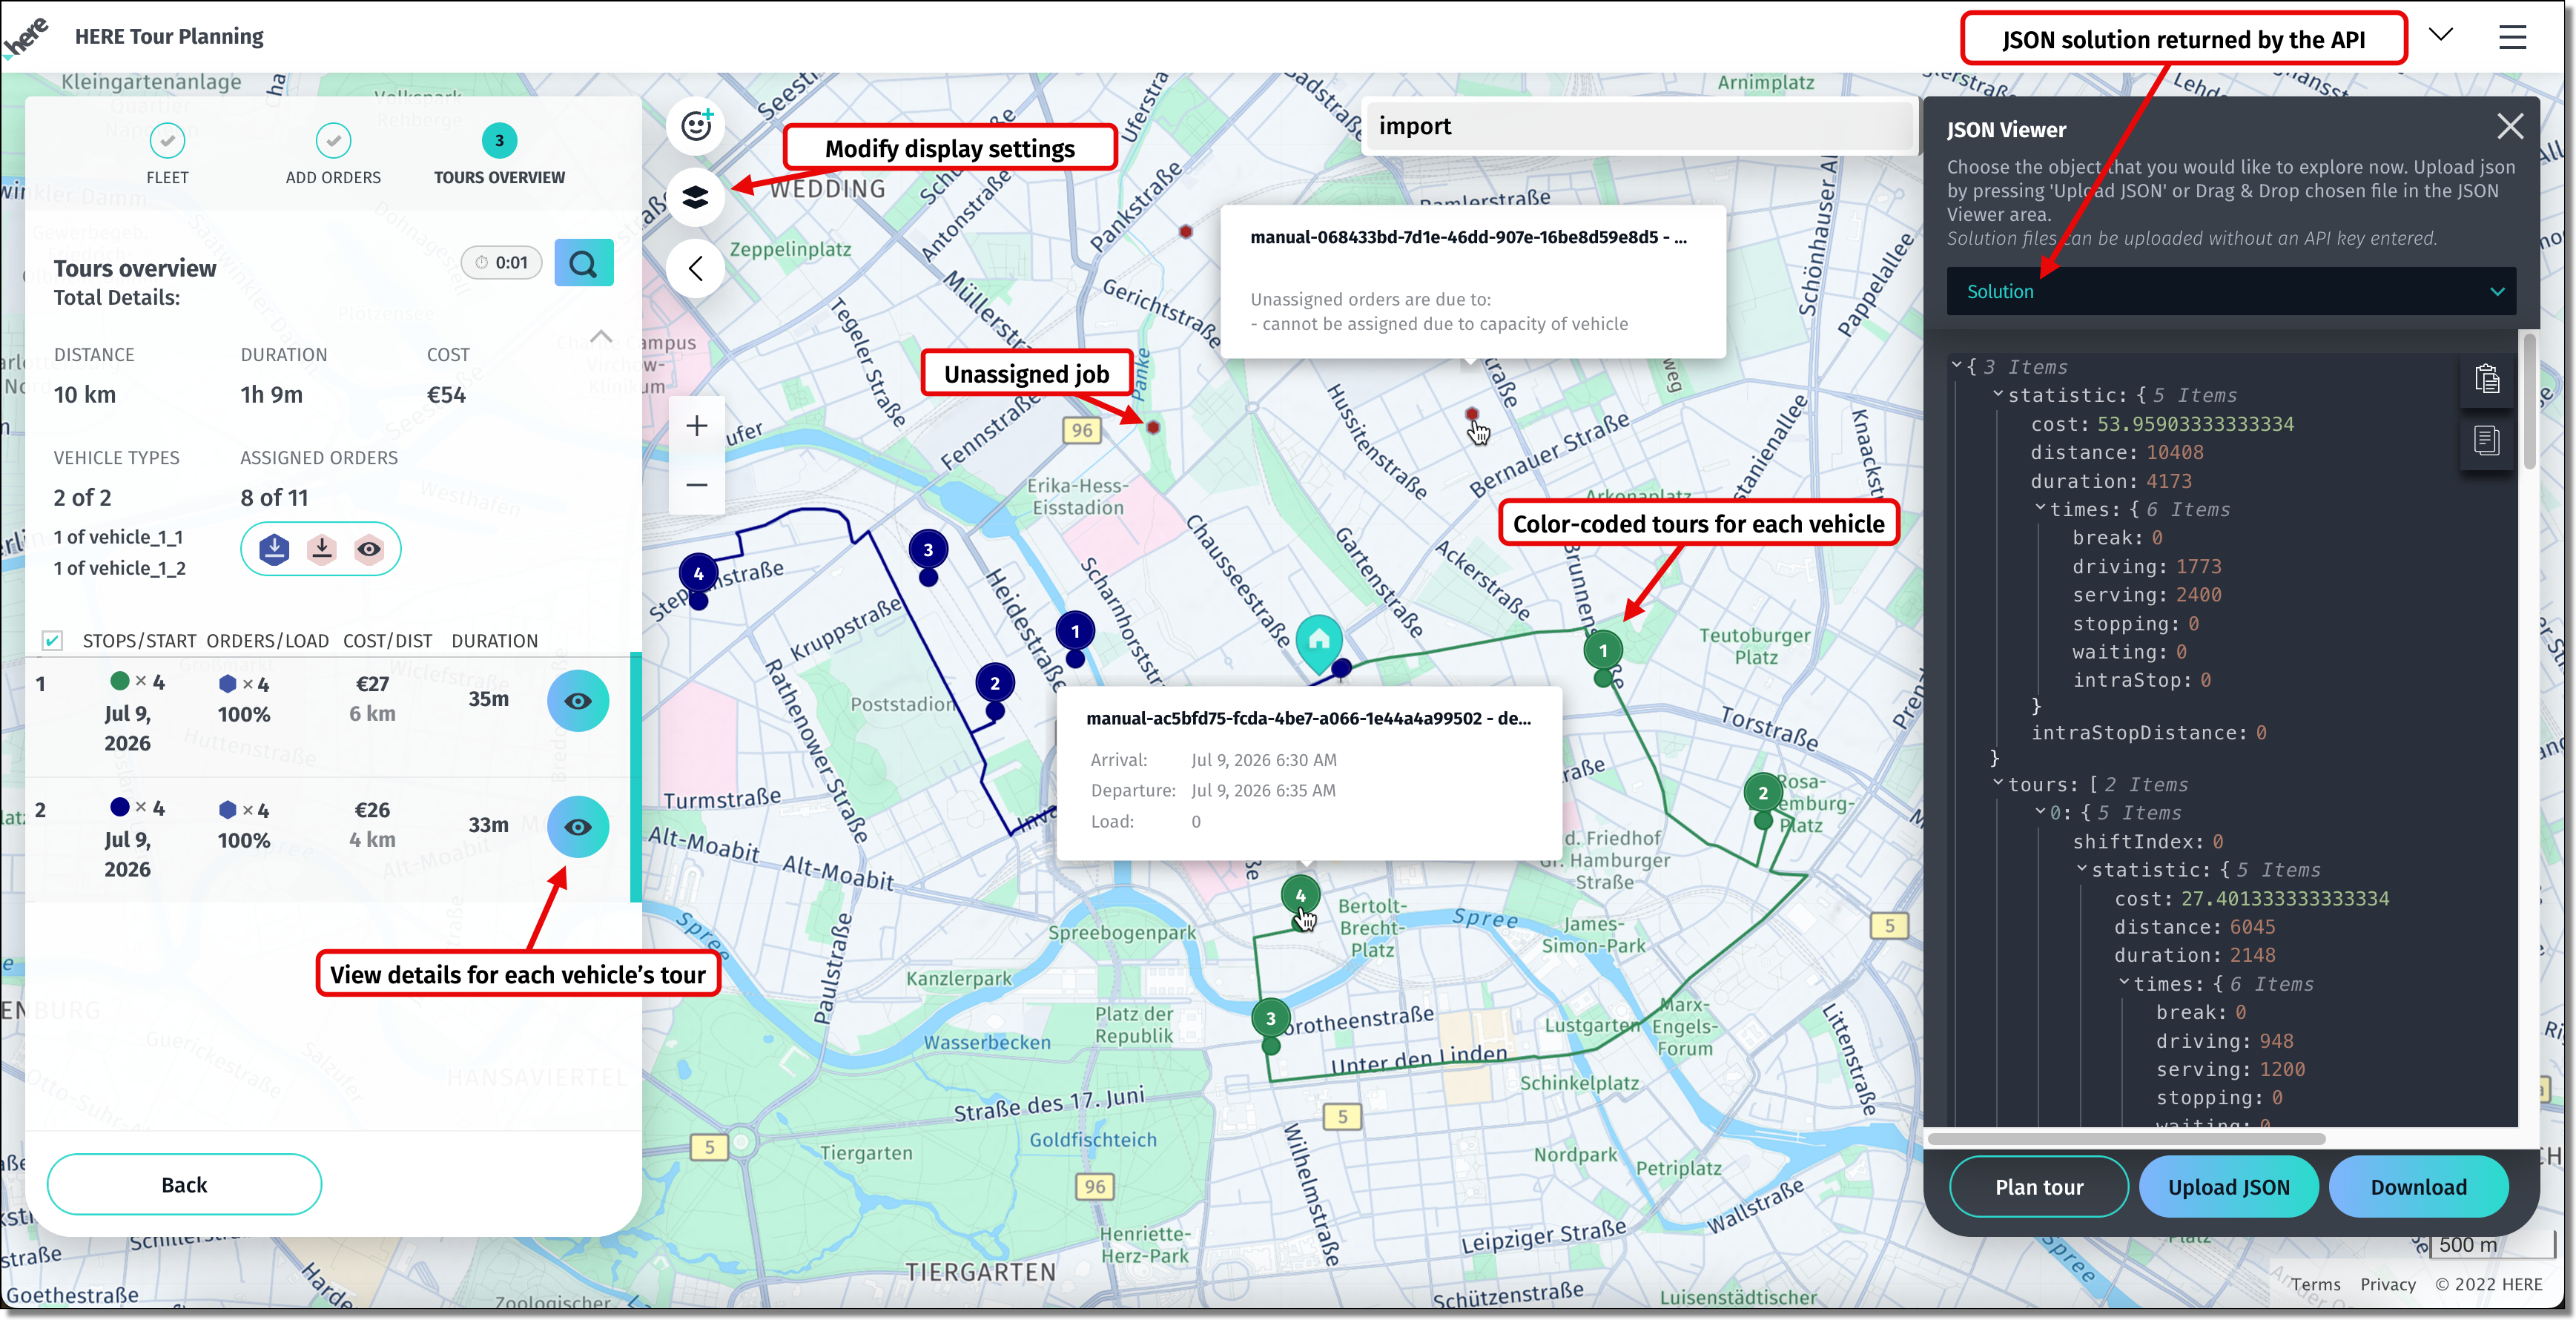Collapse the top-level statistic node
The image size is (2576, 1320).
[1998, 394]
